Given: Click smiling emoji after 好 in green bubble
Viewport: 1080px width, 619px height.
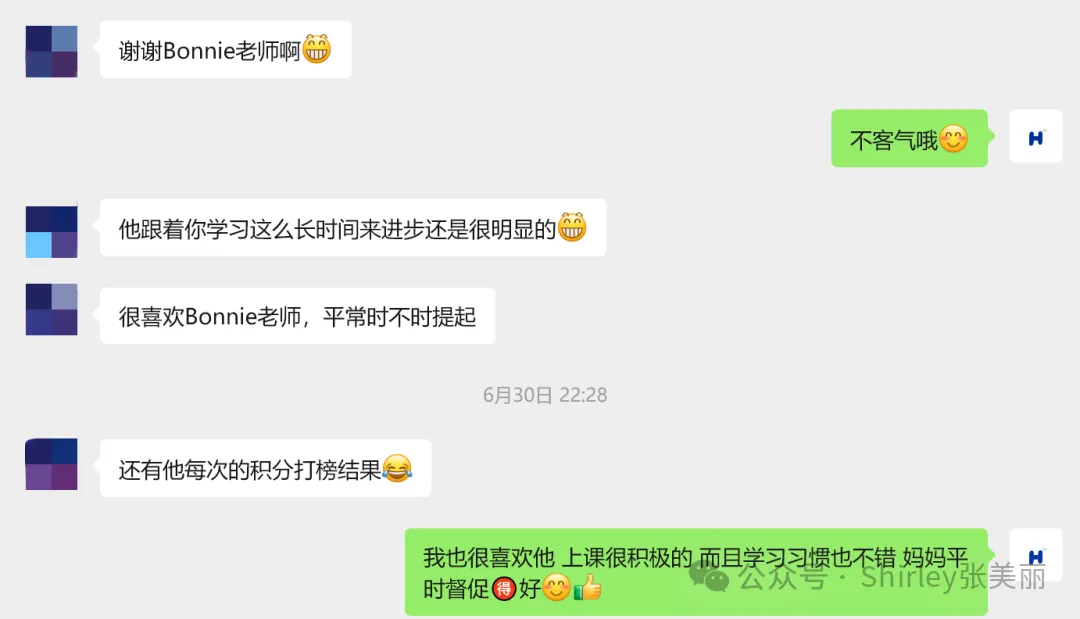Looking at the screenshot, I should pyautogui.click(x=557, y=588).
